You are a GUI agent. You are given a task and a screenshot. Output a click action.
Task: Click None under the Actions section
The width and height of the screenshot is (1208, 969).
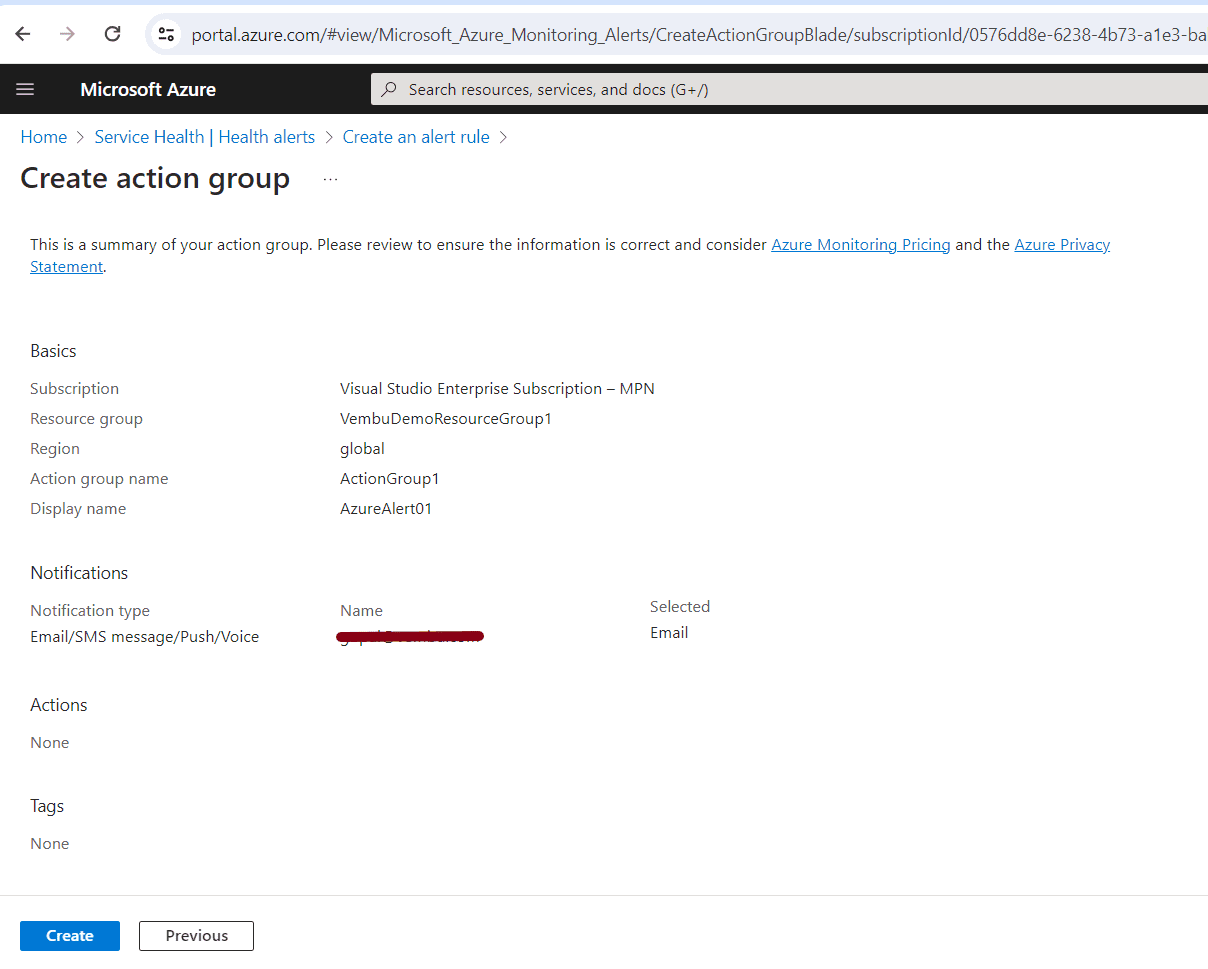(x=50, y=743)
